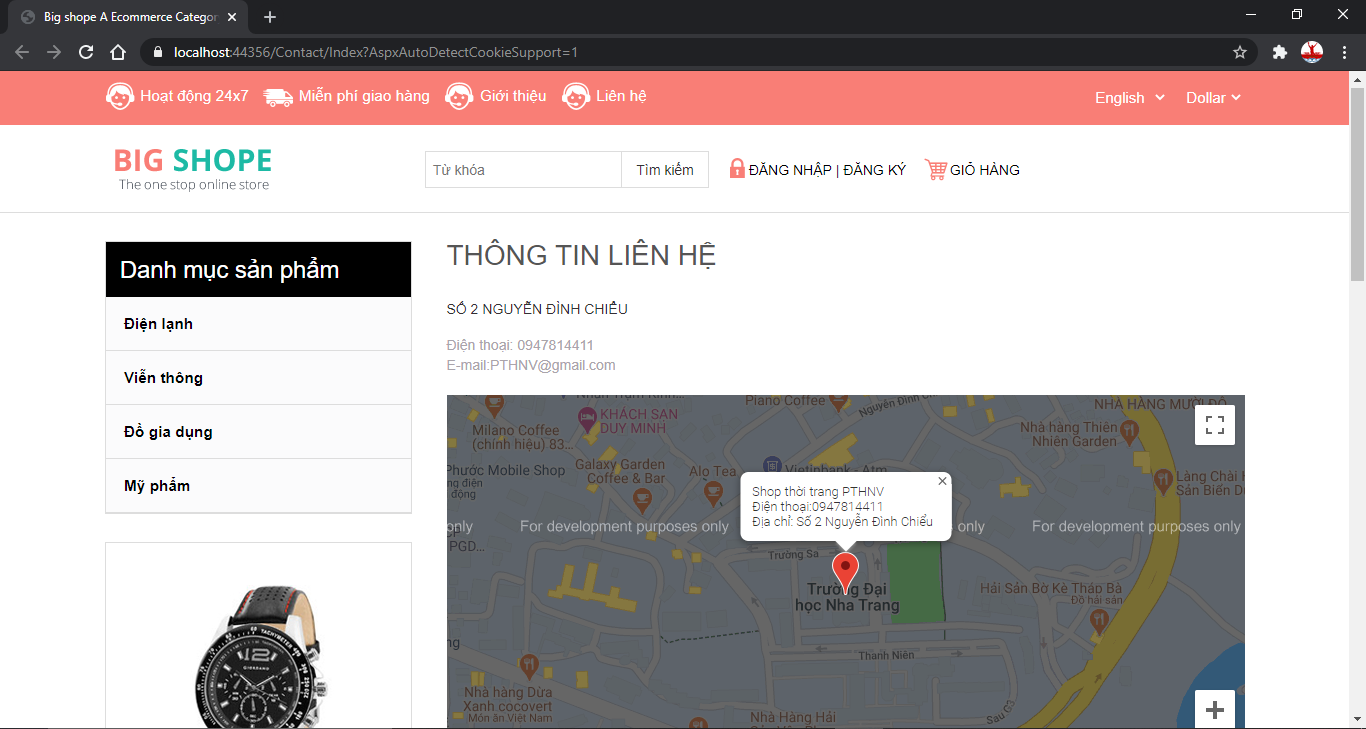Click the headset icon beside Liên hệ
Image resolution: width=1366 pixels, height=729 pixels.
[576, 96]
